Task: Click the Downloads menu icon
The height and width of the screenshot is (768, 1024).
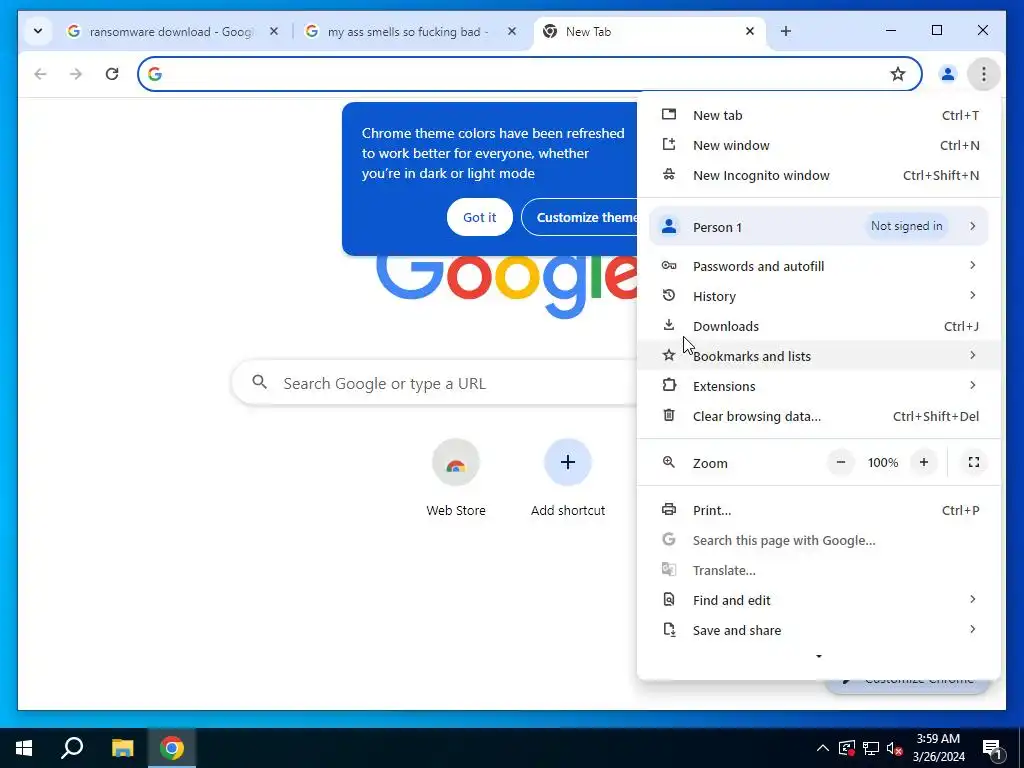Action: tap(669, 325)
